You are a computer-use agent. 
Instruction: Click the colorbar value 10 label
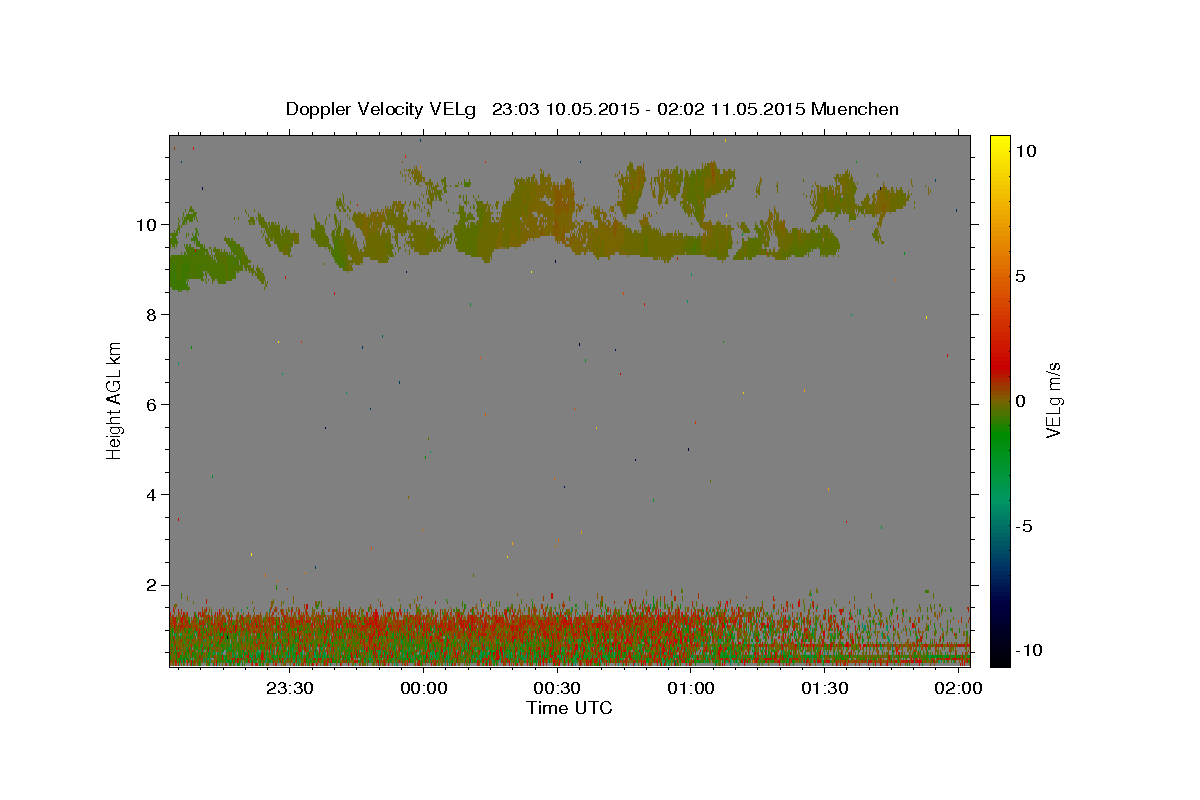1026,151
